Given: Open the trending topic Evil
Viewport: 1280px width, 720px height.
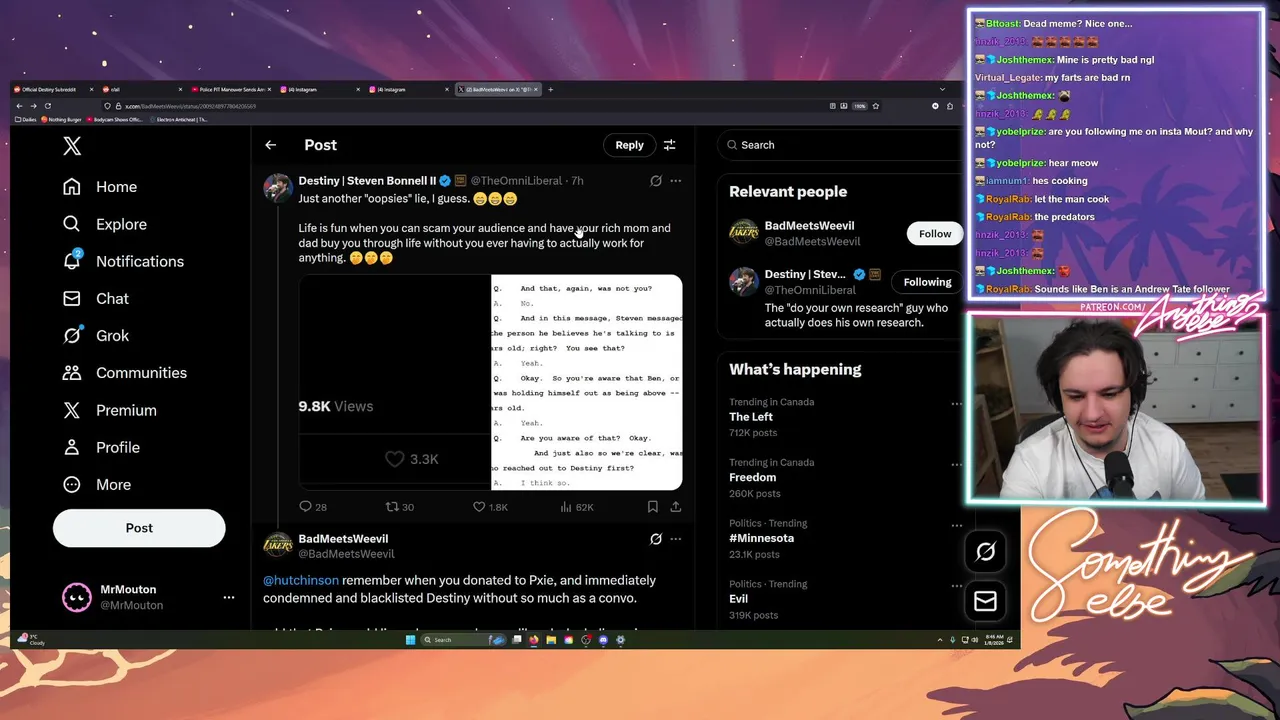Looking at the screenshot, I should coord(738,599).
